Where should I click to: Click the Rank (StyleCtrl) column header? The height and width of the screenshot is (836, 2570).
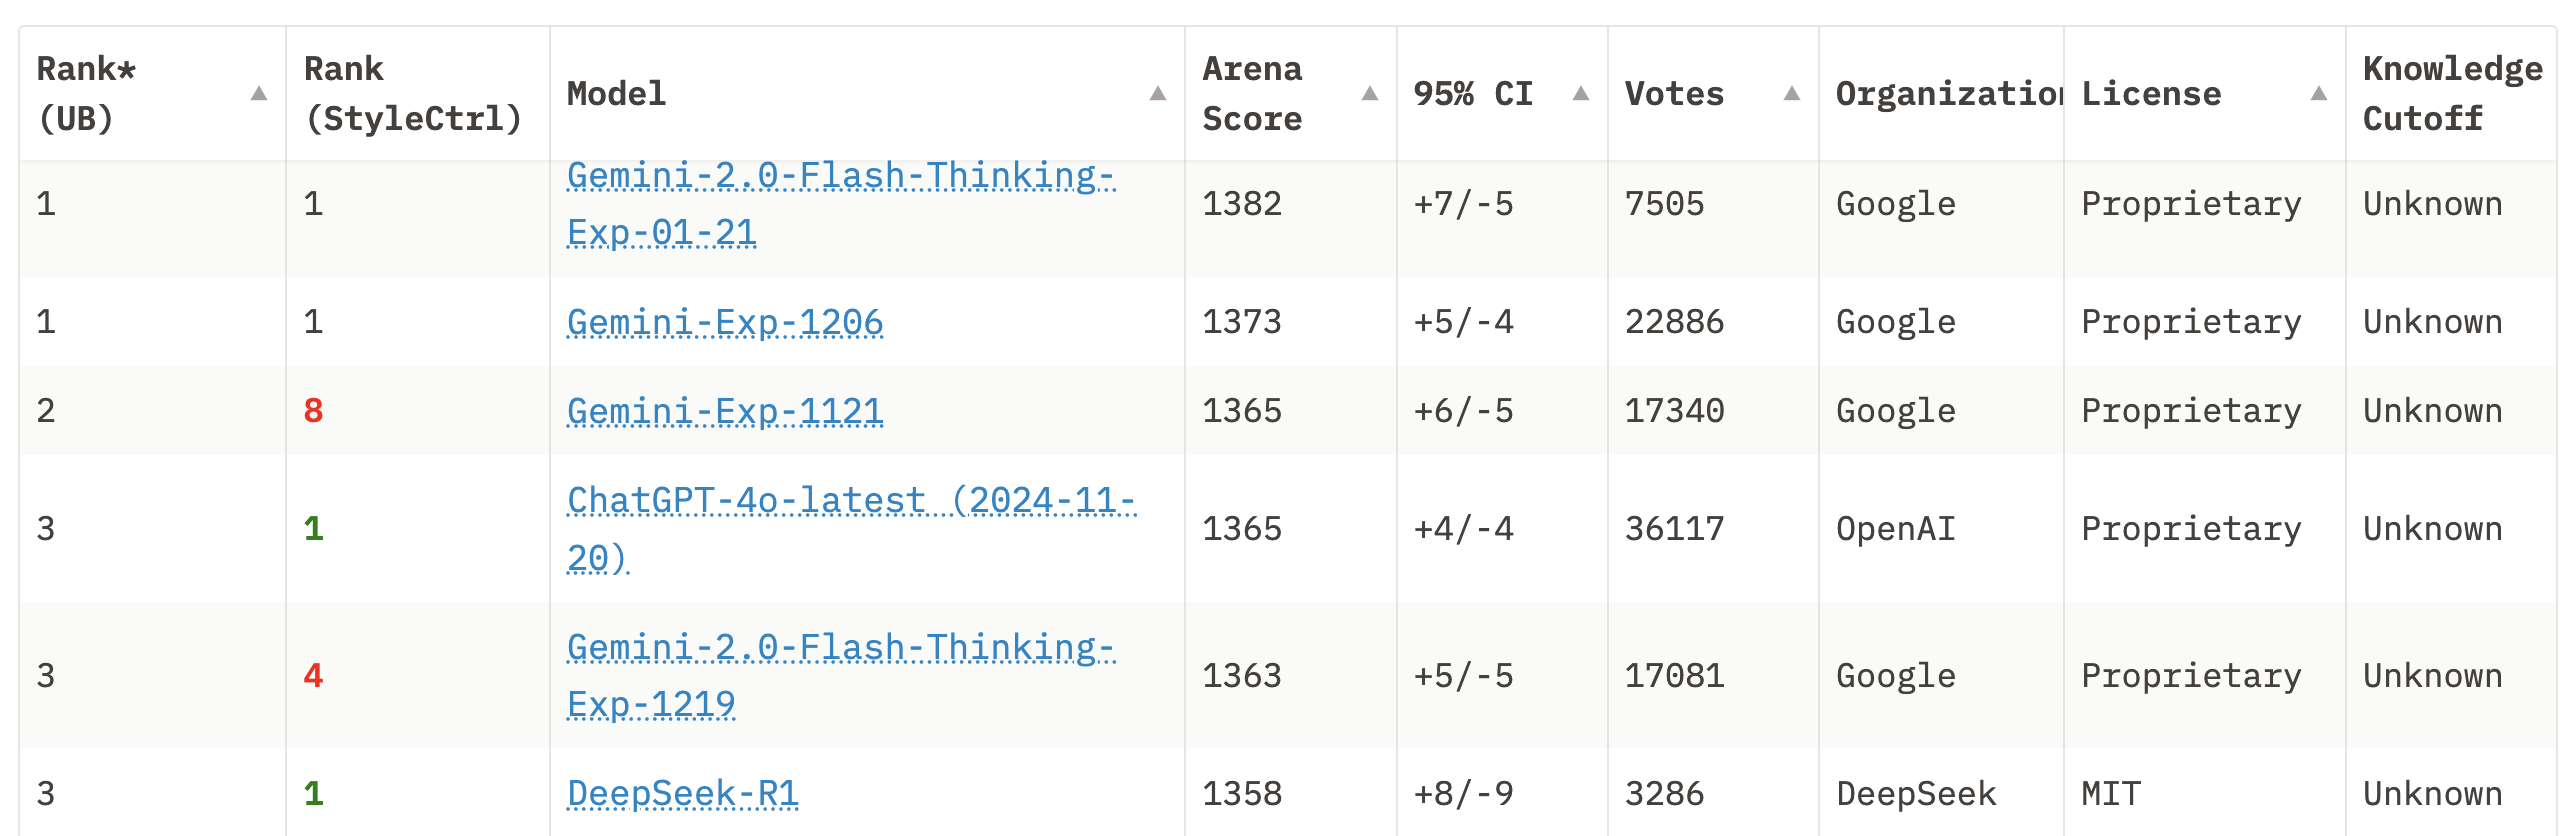click(x=413, y=94)
